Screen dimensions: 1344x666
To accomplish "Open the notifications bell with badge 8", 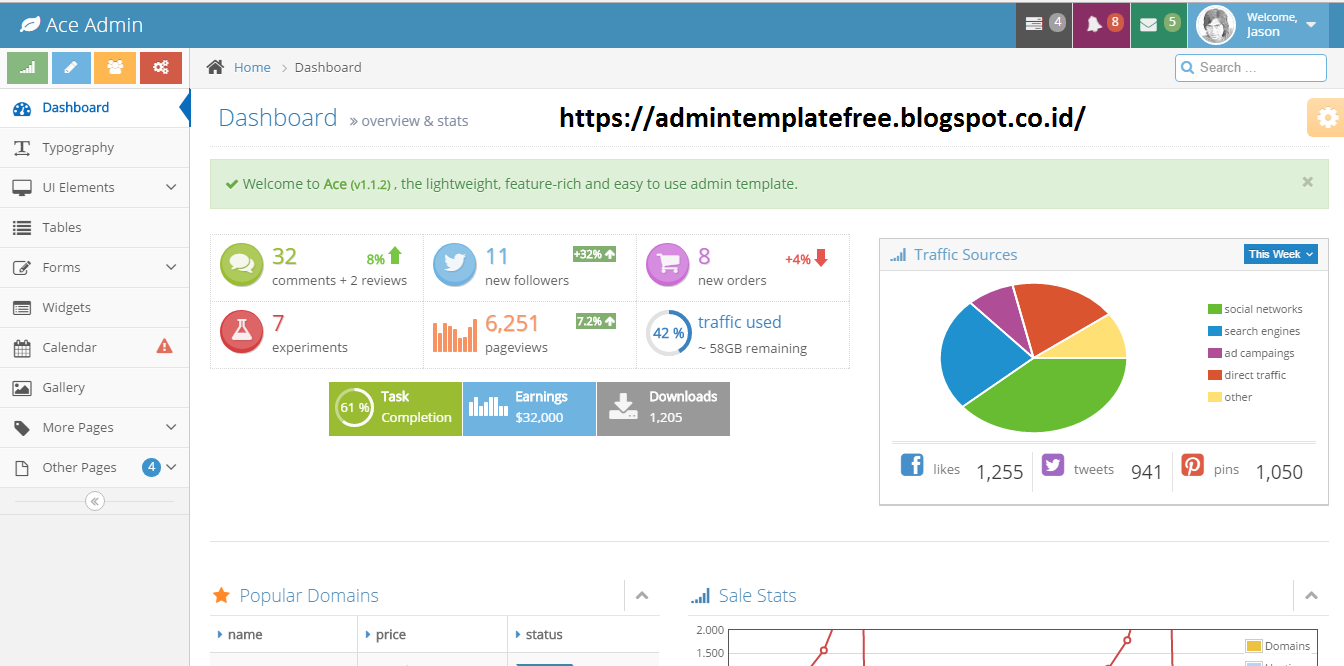I will [x=1101, y=24].
